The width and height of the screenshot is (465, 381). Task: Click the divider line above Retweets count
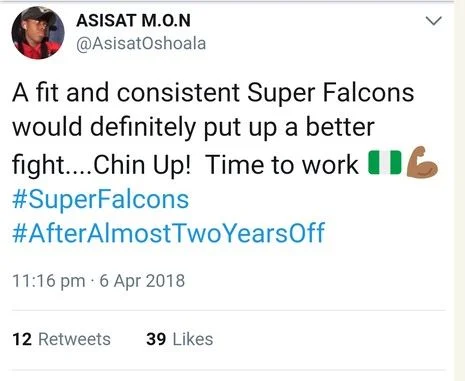pyautogui.click(x=229, y=310)
